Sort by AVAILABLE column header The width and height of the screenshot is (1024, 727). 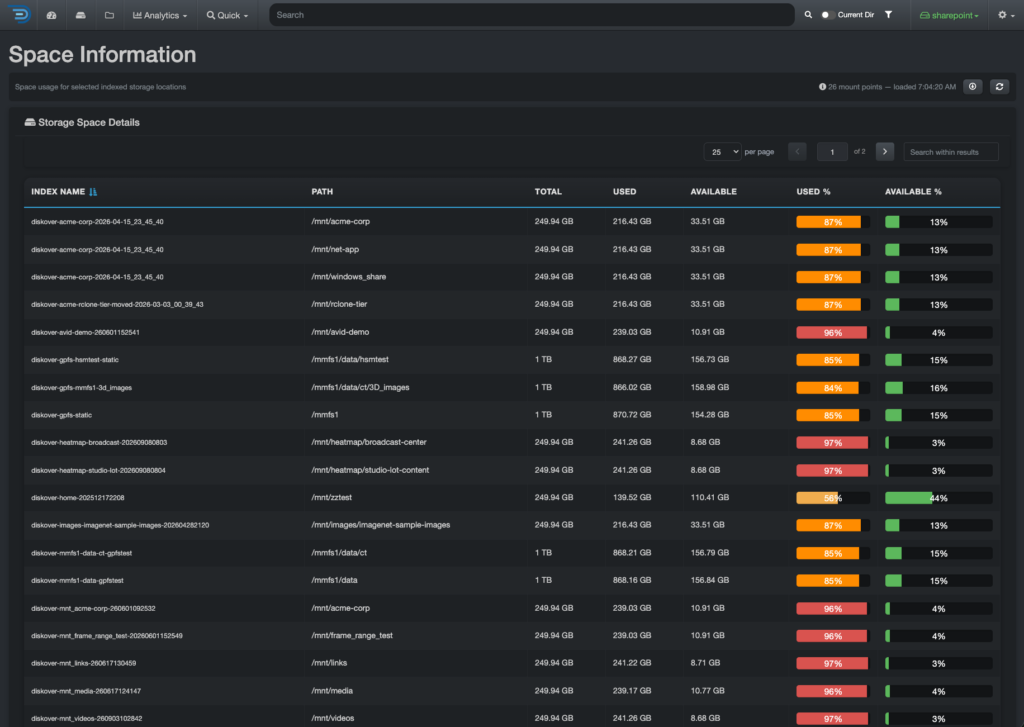tap(713, 191)
